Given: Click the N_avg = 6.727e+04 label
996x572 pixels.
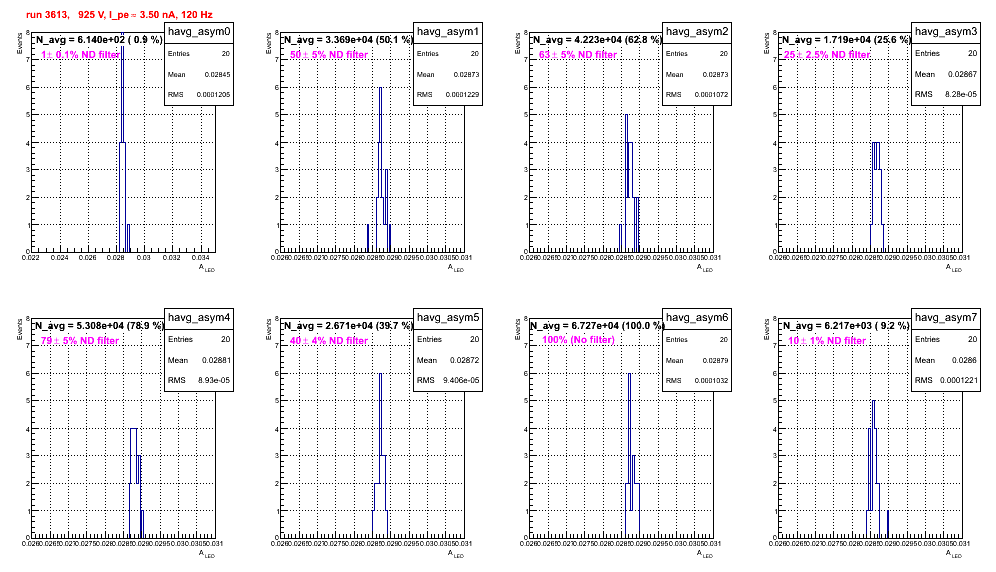Looking at the screenshot, I should tap(597, 326).
